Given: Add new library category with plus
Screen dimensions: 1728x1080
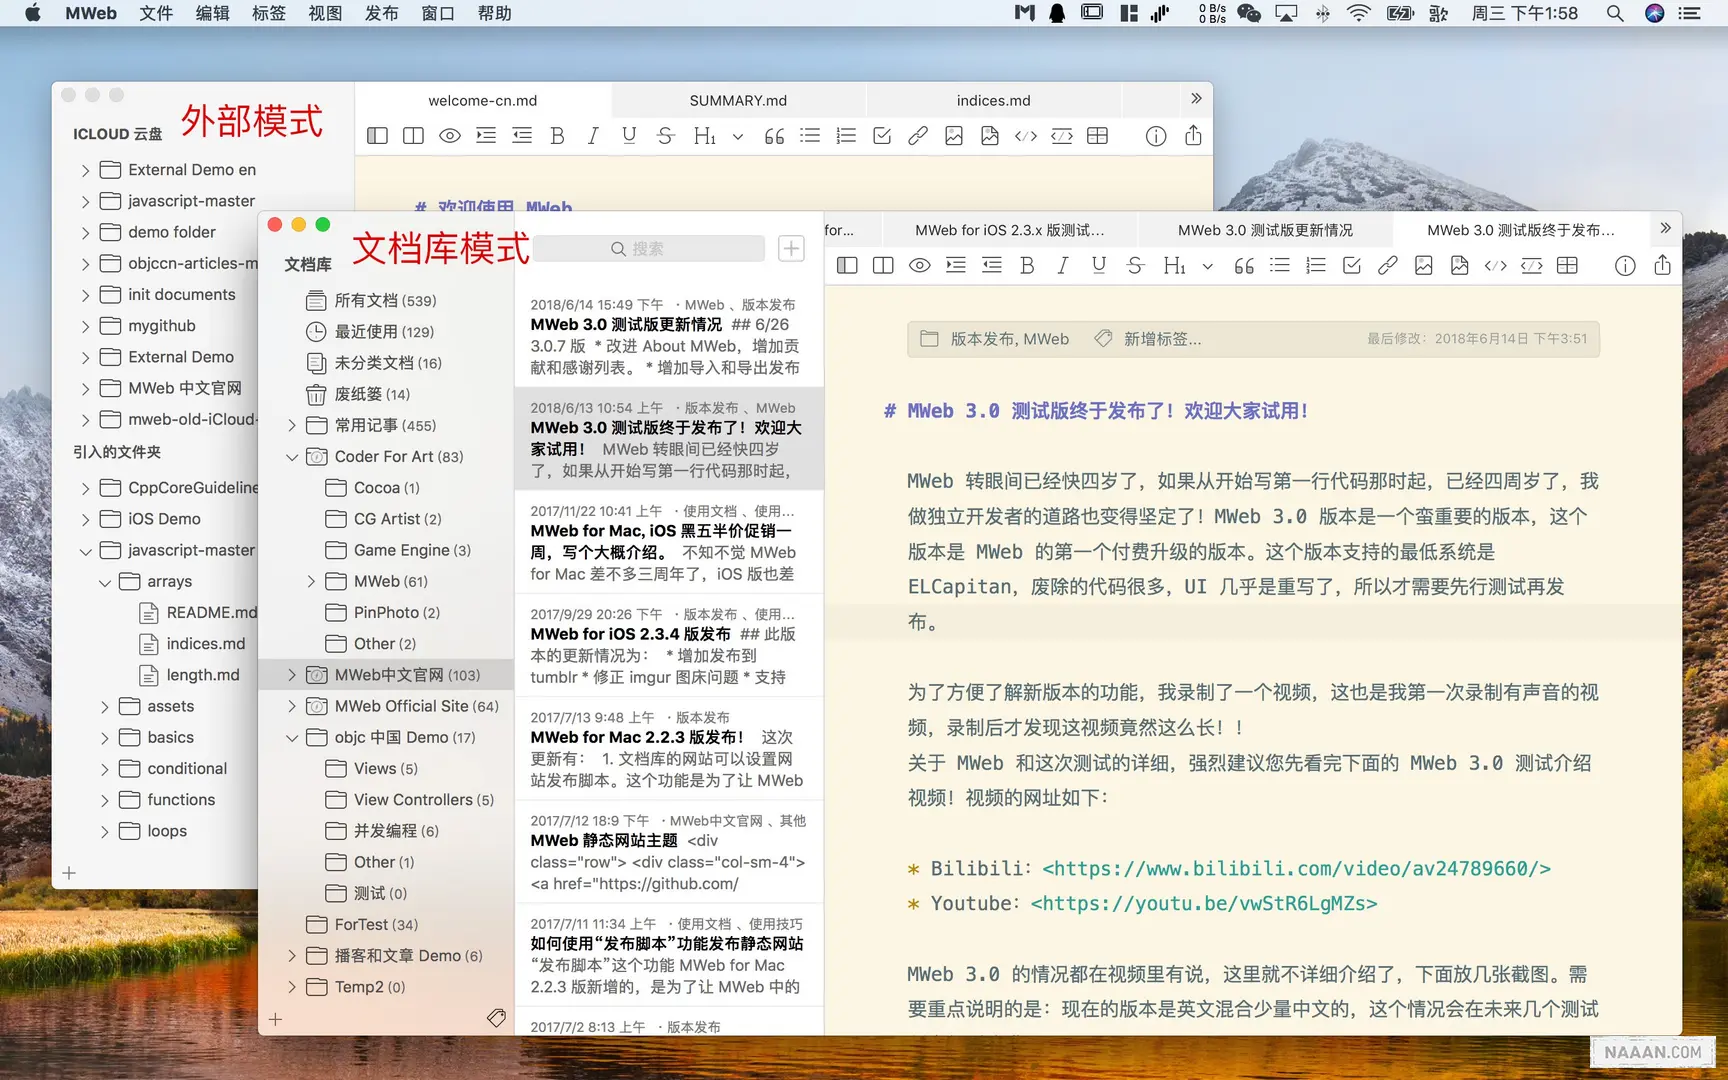Looking at the screenshot, I should point(276,1019).
